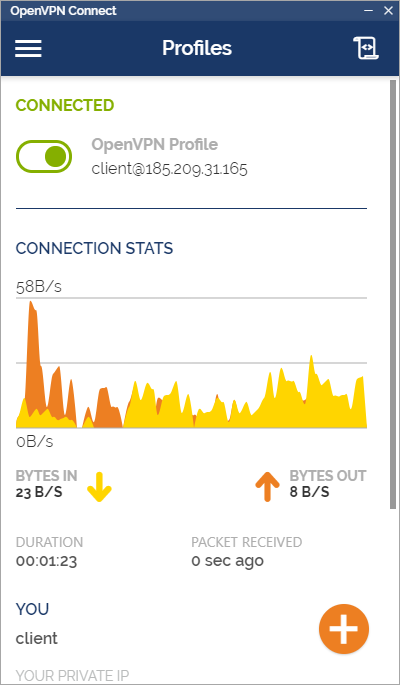Click the Packet Received 0 sec ago
Screen dimensions: 400x685
228,560
